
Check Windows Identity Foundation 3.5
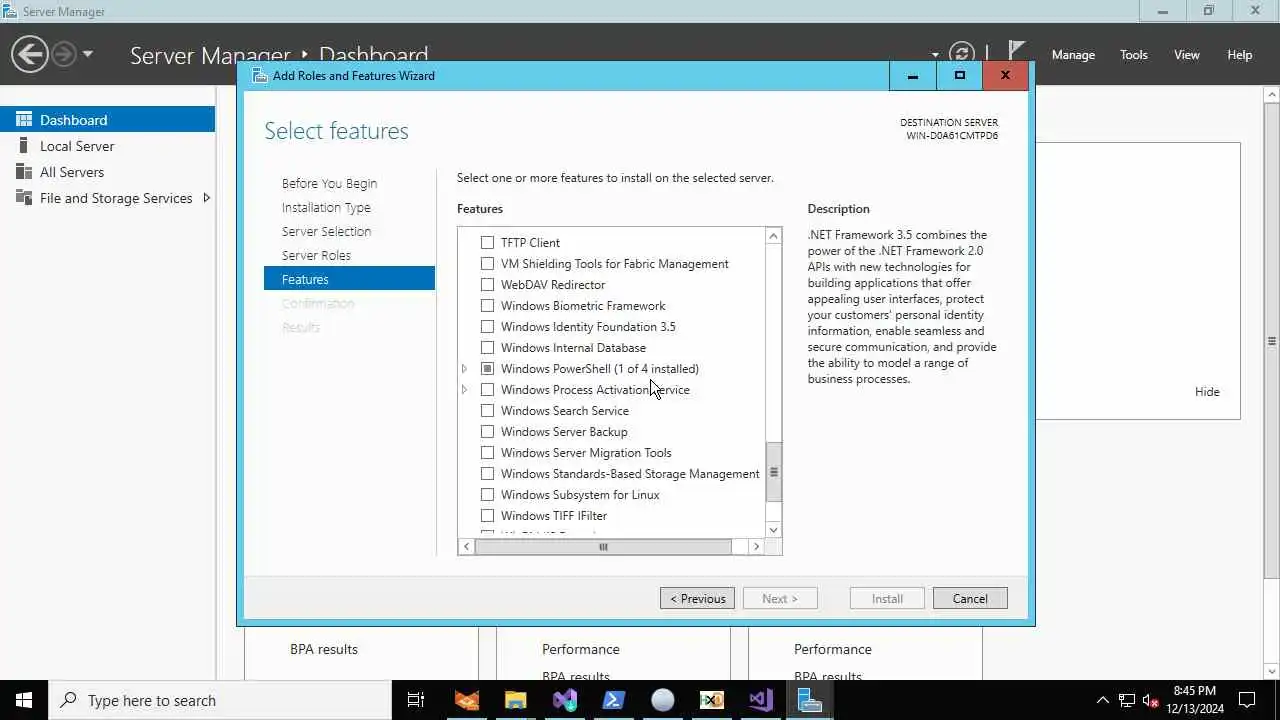point(487,326)
